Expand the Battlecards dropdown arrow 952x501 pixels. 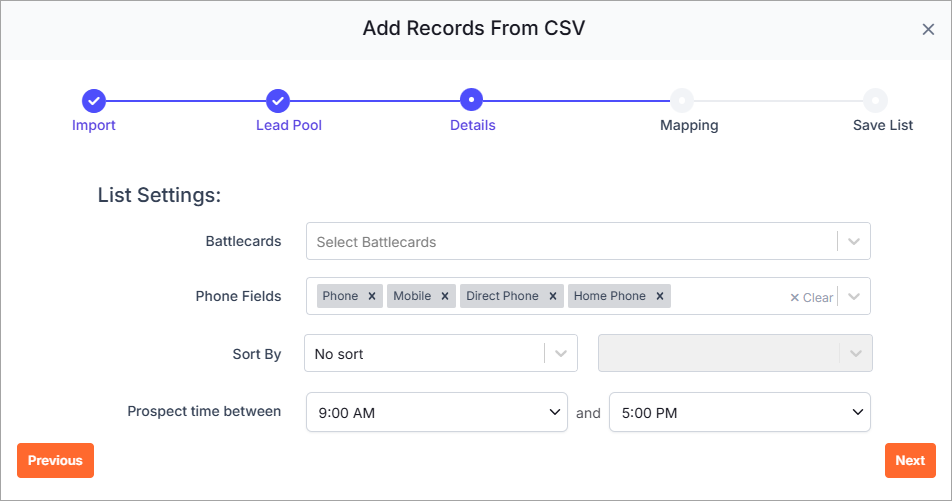pos(854,242)
